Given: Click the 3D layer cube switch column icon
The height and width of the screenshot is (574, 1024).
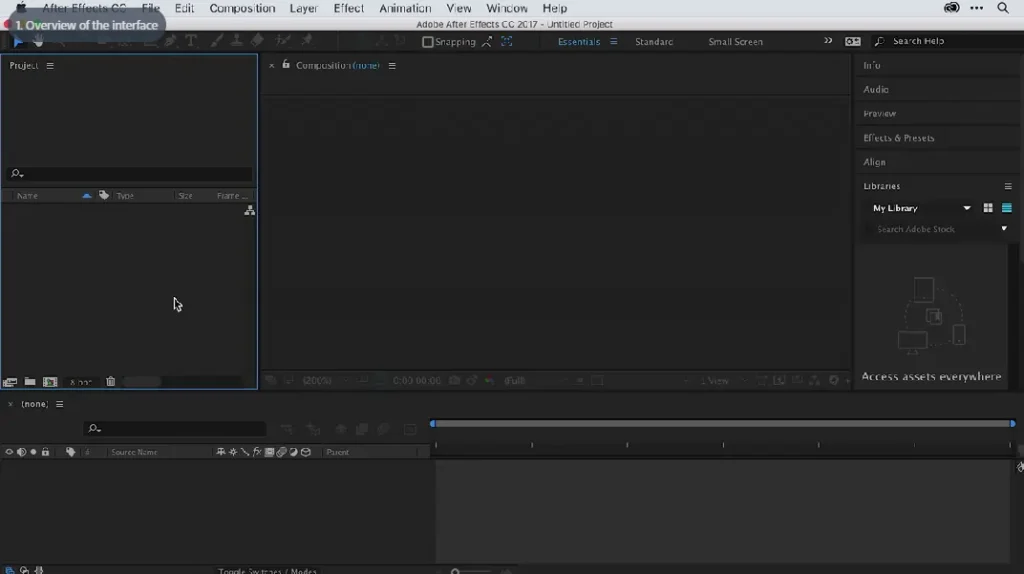Looking at the screenshot, I should [306, 452].
